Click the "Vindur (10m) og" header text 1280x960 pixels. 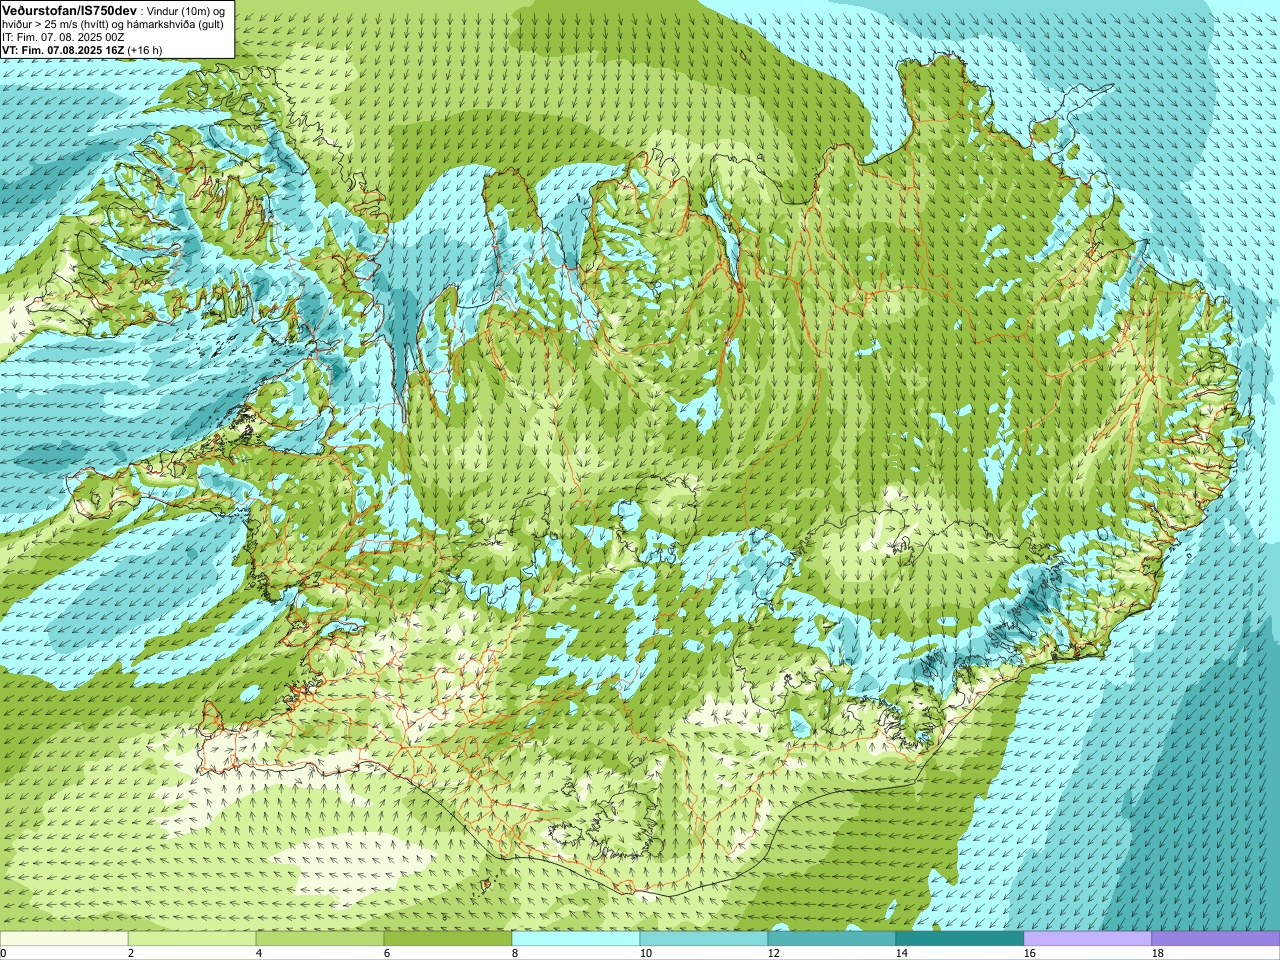pos(186,10)
